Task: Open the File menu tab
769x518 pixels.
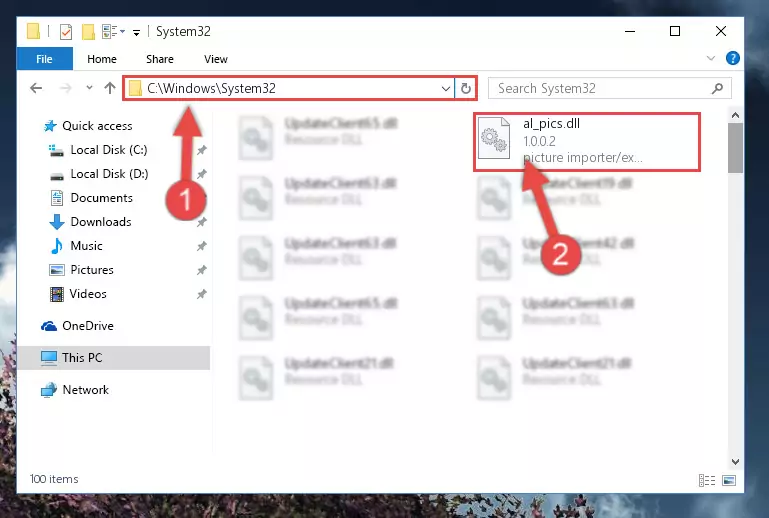Action: (x=44, y=59)
